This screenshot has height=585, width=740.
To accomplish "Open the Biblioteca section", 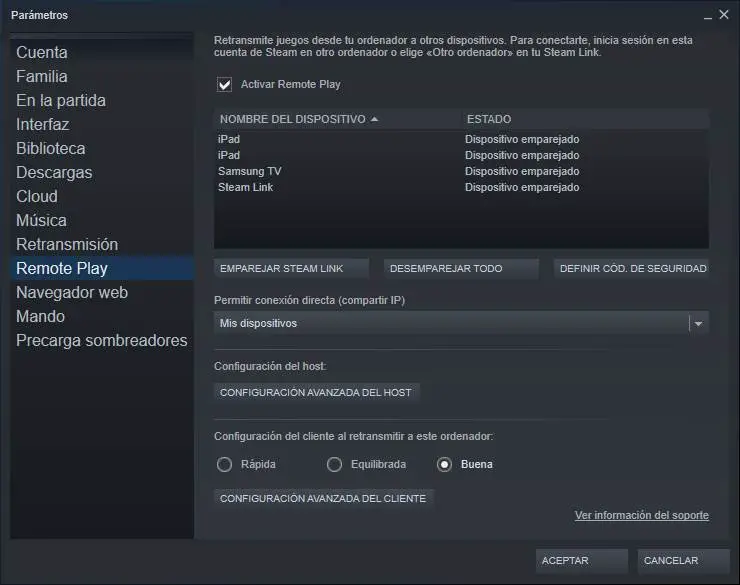I will 102,149.
